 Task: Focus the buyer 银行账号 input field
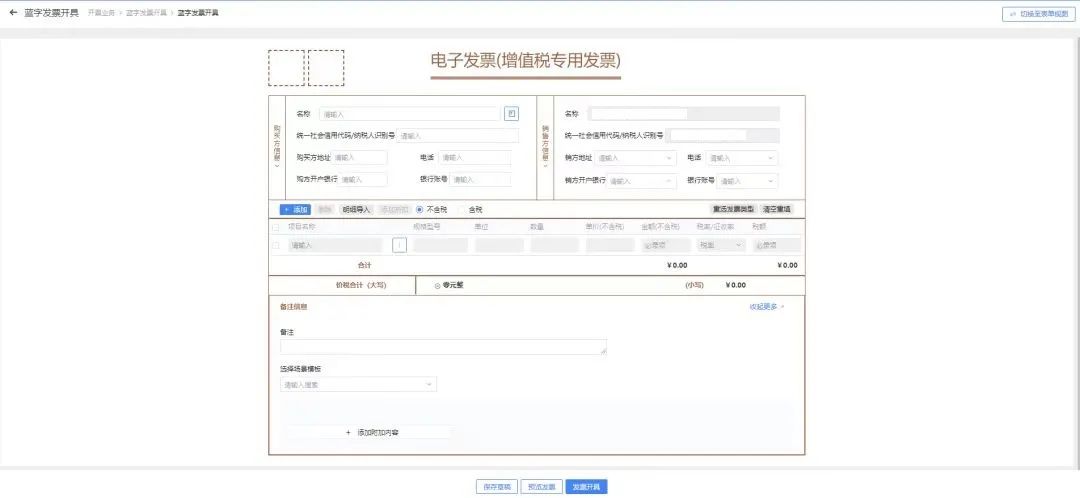tap(480, 180)
